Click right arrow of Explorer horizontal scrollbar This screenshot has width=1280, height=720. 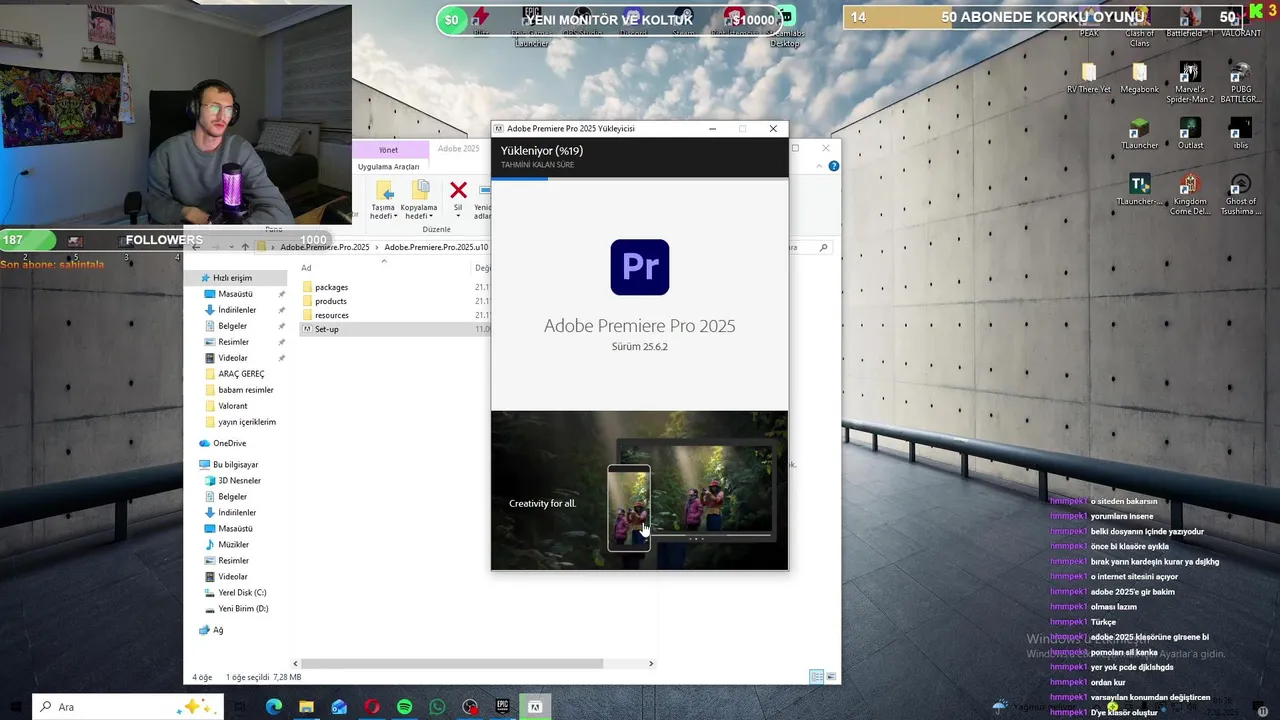coord(651,663)
